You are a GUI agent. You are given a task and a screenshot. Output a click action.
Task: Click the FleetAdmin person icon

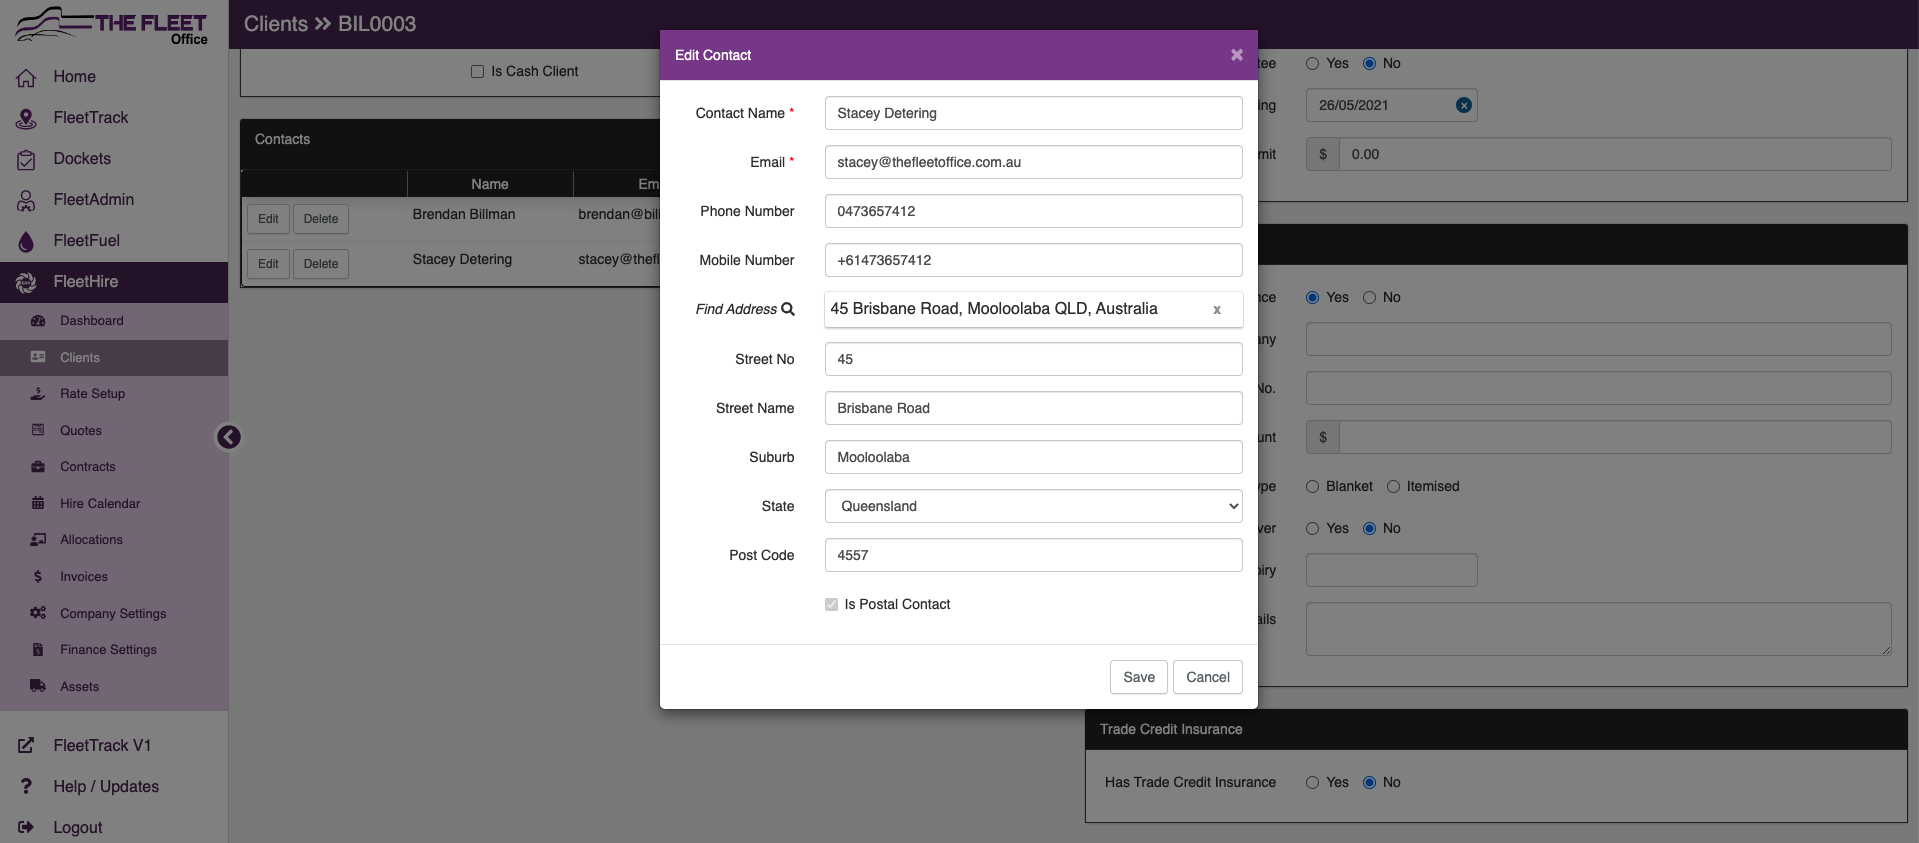pos(27,200)
